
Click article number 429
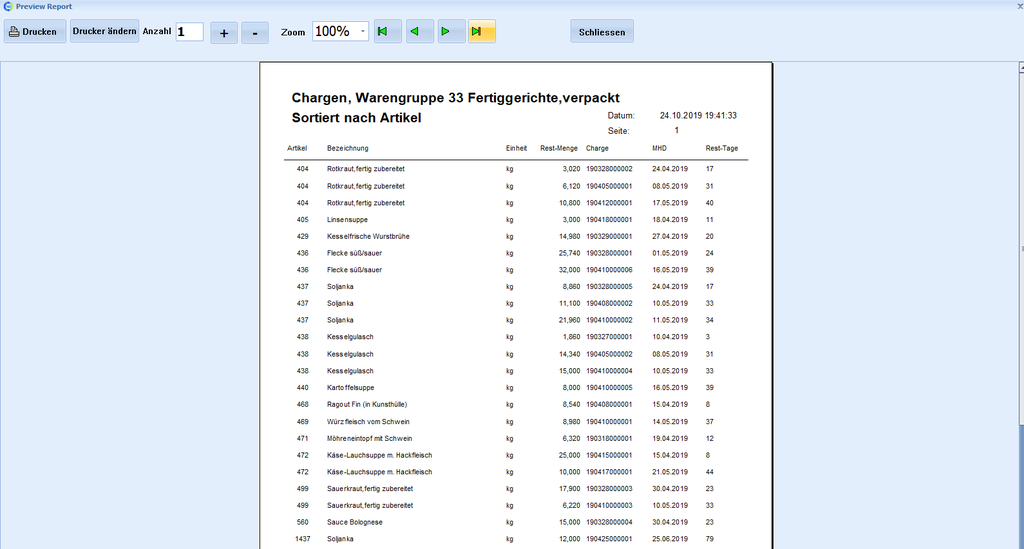click(302, 236)
